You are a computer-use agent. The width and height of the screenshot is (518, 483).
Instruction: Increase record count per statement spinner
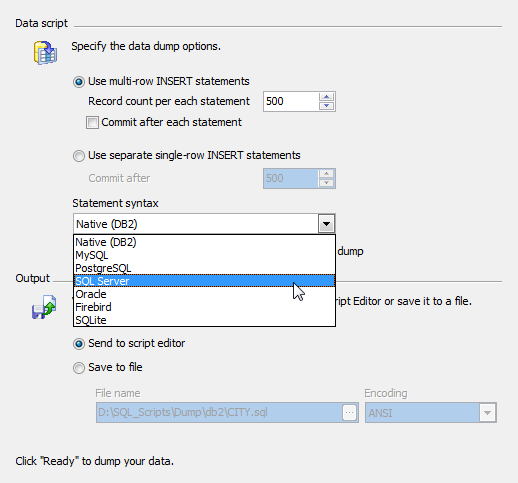(x=326, y=97)
